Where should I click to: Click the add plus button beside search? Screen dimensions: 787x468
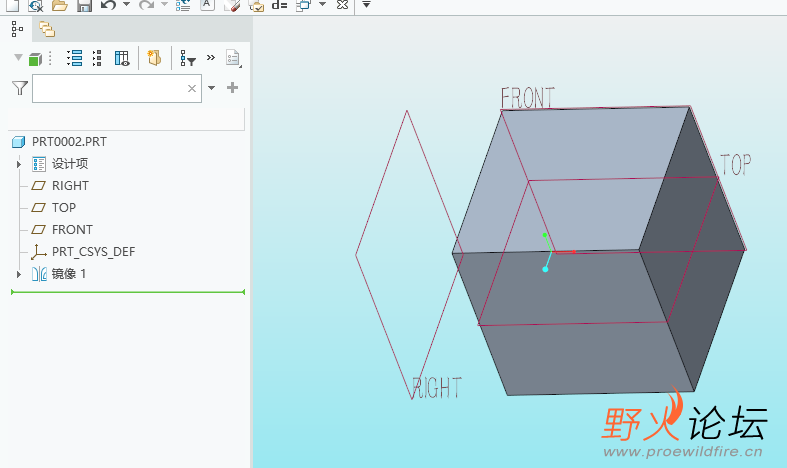coord(233,88)
